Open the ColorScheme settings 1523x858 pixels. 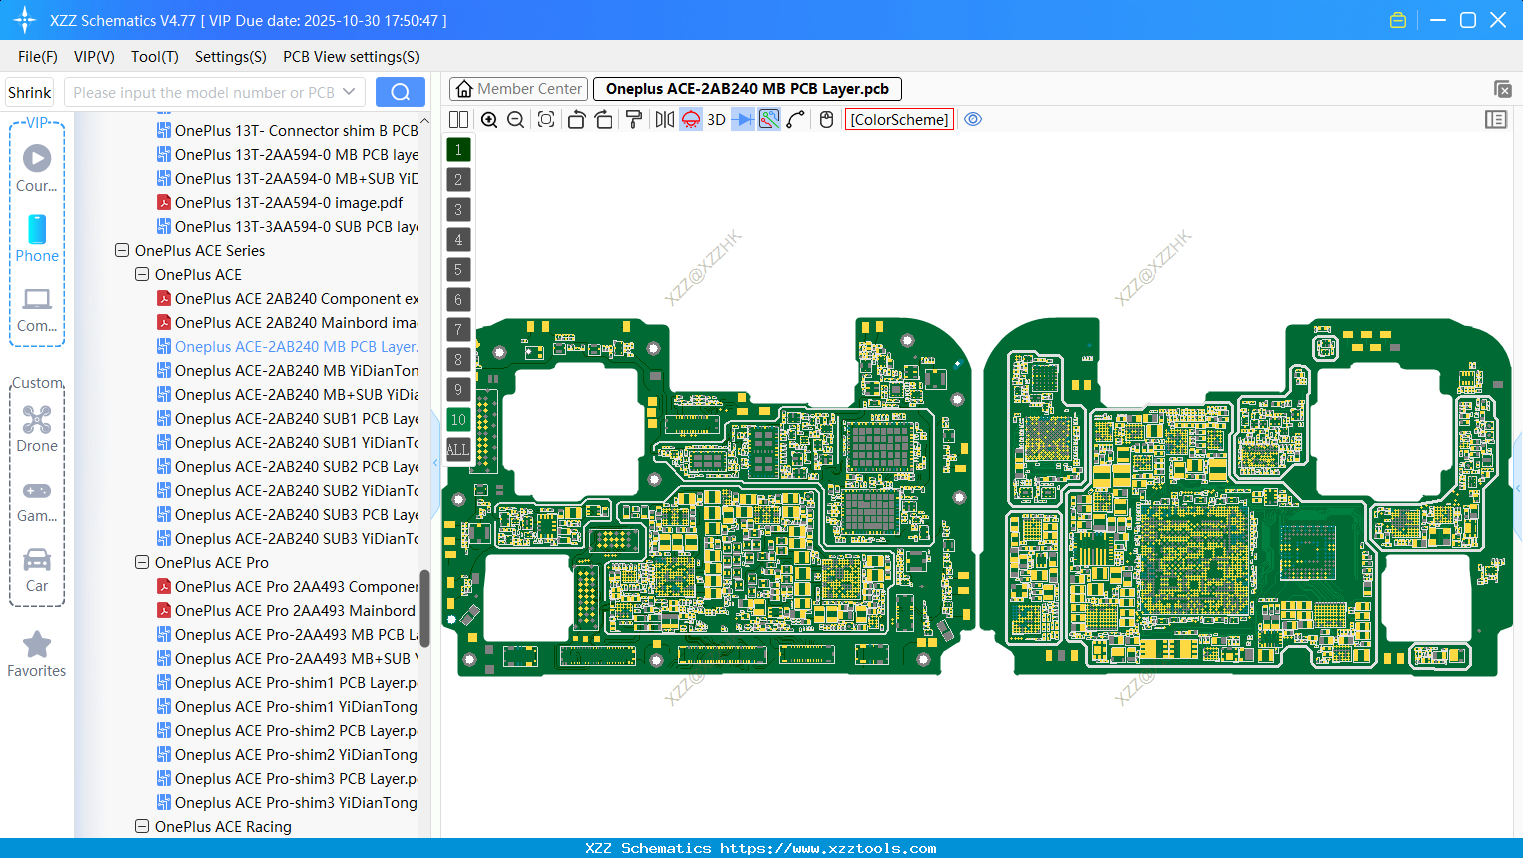click(x=898, y=119)
